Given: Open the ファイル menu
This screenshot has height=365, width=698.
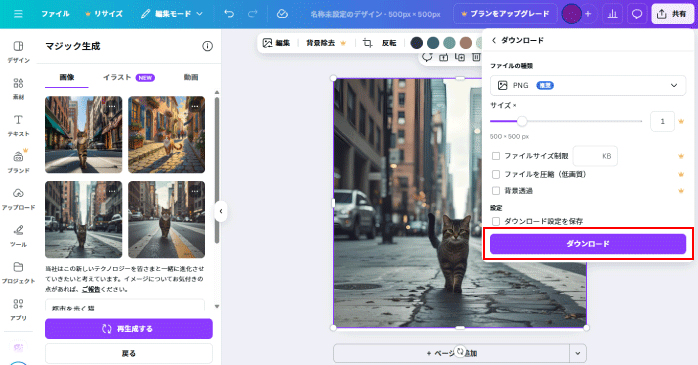Looking at the screenshot, I should tap(55, 14).
